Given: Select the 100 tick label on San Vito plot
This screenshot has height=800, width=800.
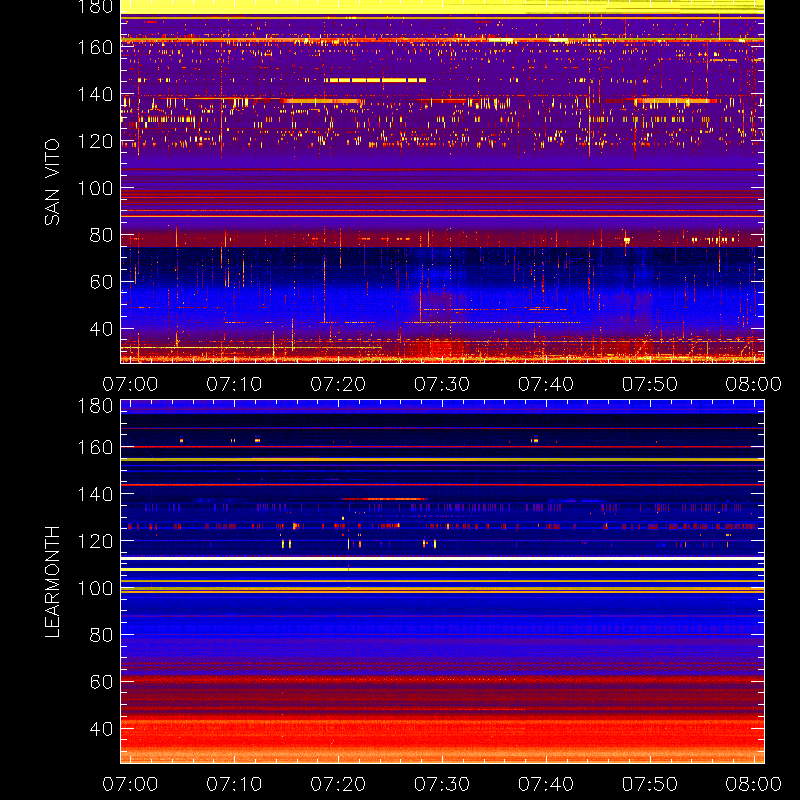Looking at the screenshot, I should (95, 188).
